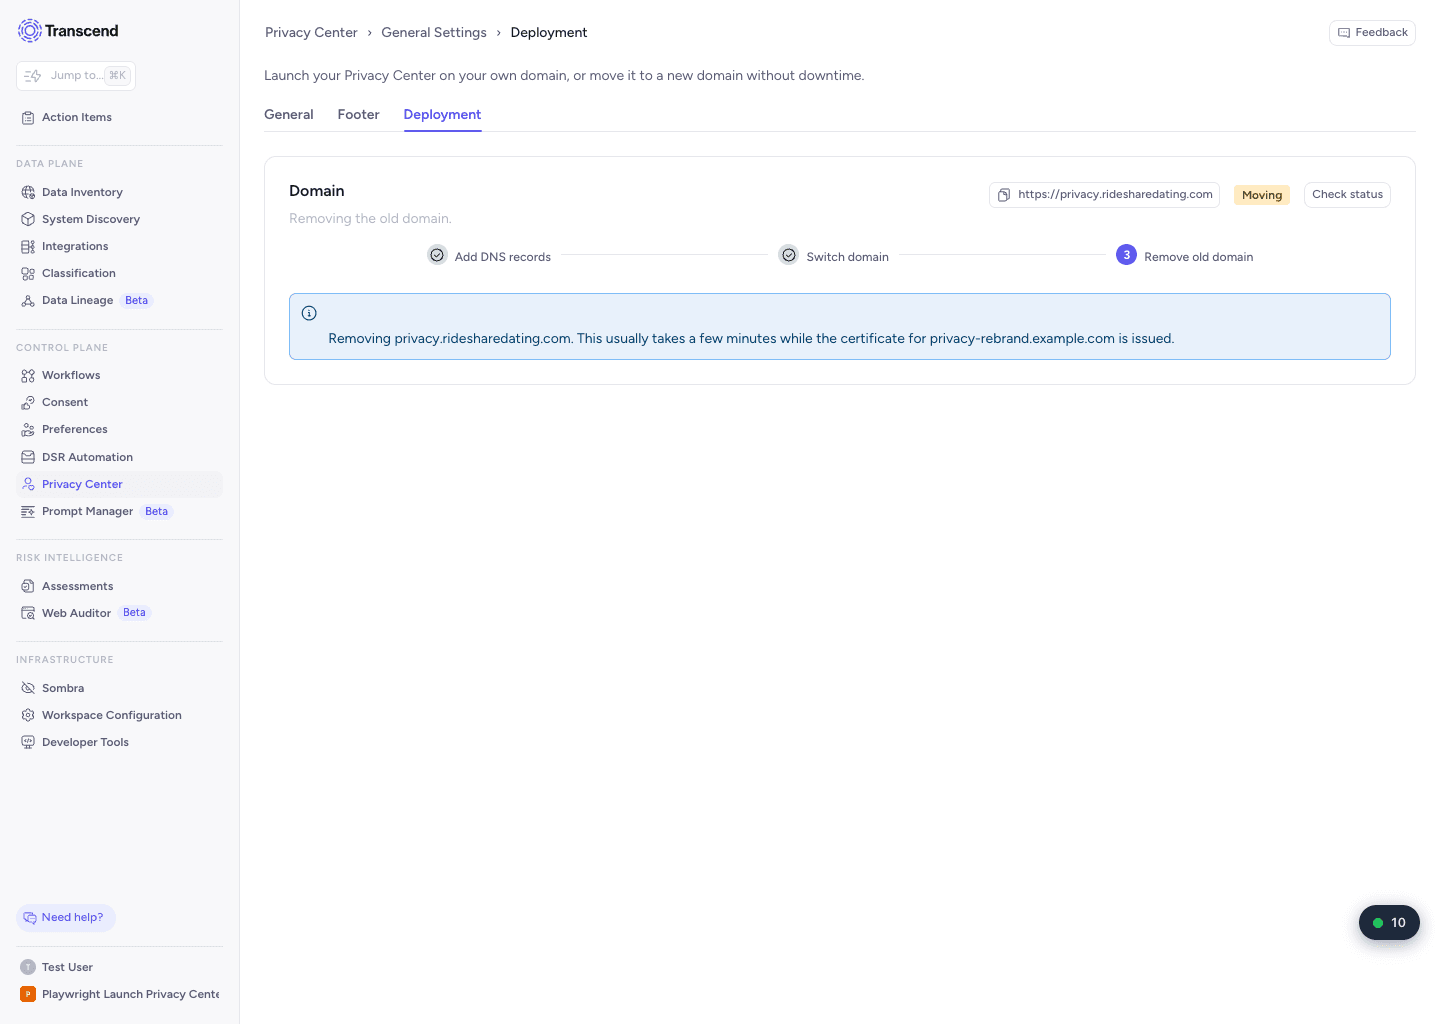Select the Deployment tab
Image resolution: width=1440 pixels, height=1024 pixels.
tap(442, 115)
